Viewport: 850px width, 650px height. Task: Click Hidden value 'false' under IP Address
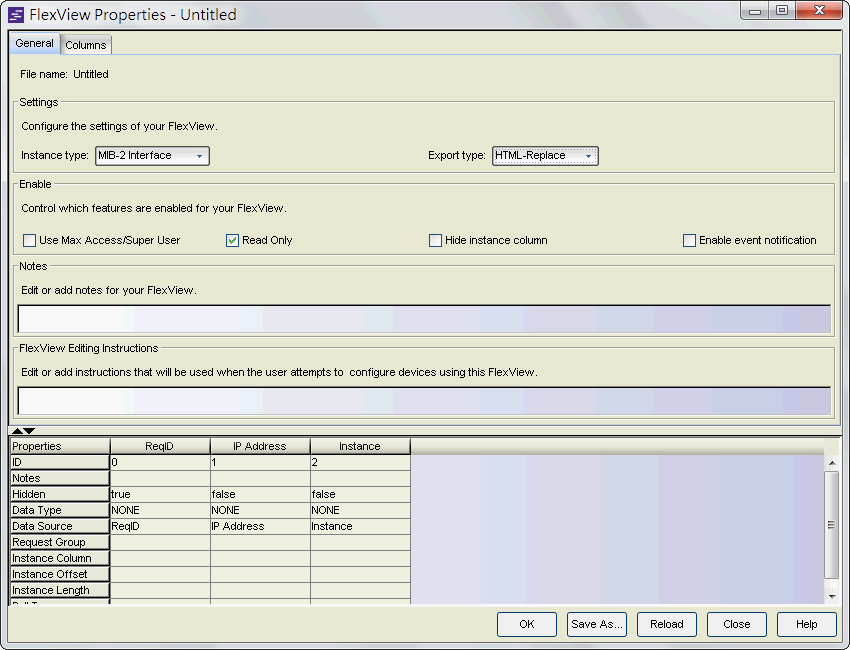point(260,494)
